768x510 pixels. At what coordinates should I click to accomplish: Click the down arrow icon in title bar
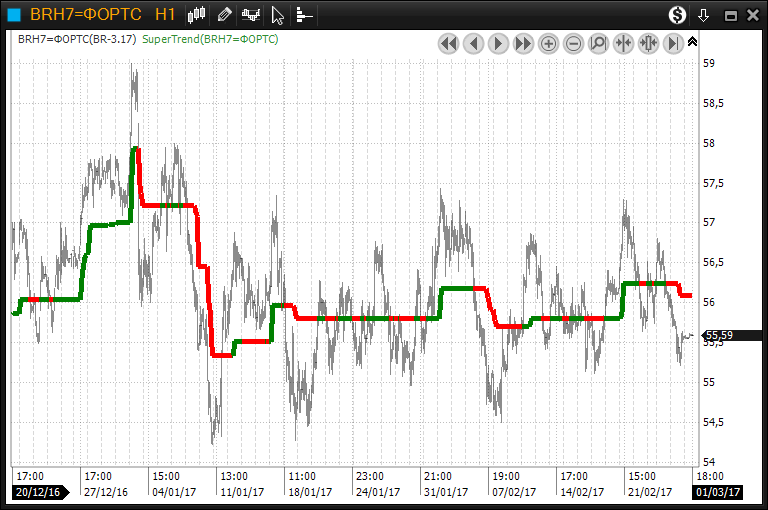(x=704, y=15)
